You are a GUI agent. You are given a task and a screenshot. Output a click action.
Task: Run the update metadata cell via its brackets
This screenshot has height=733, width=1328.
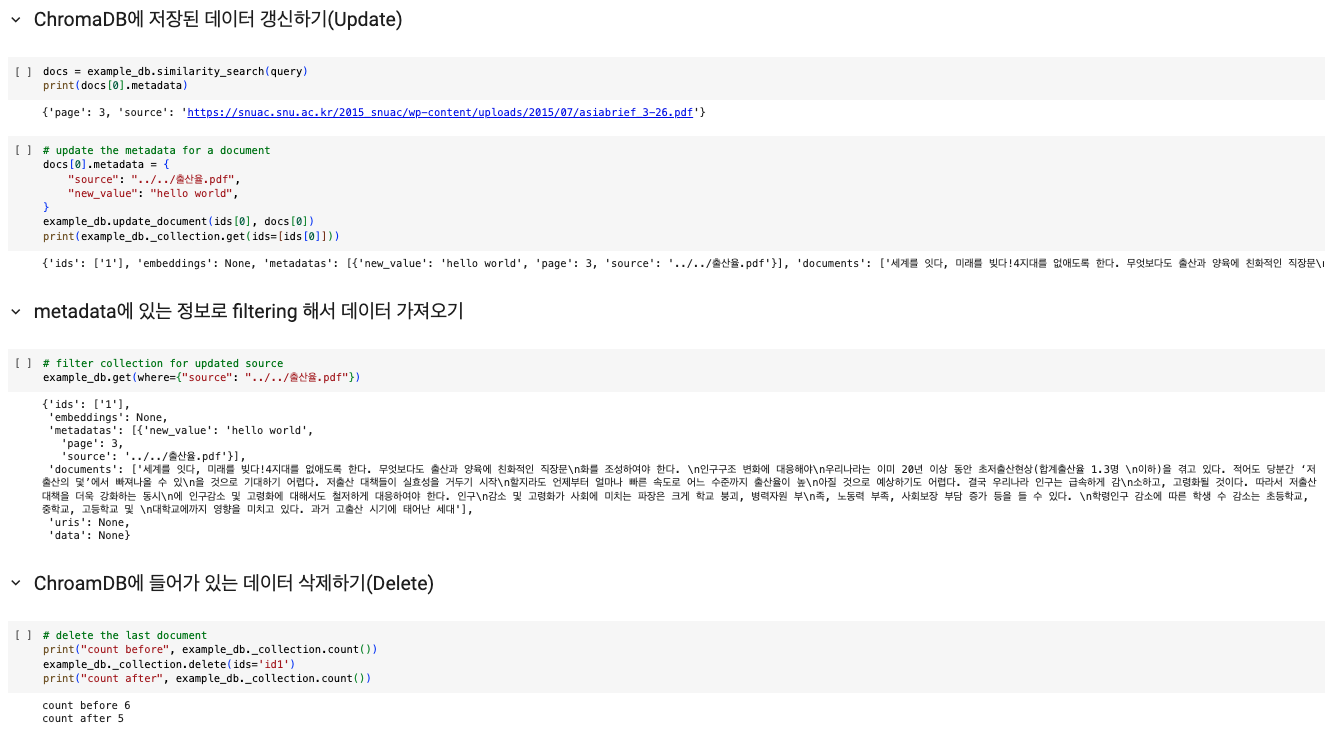pos(23,150)
